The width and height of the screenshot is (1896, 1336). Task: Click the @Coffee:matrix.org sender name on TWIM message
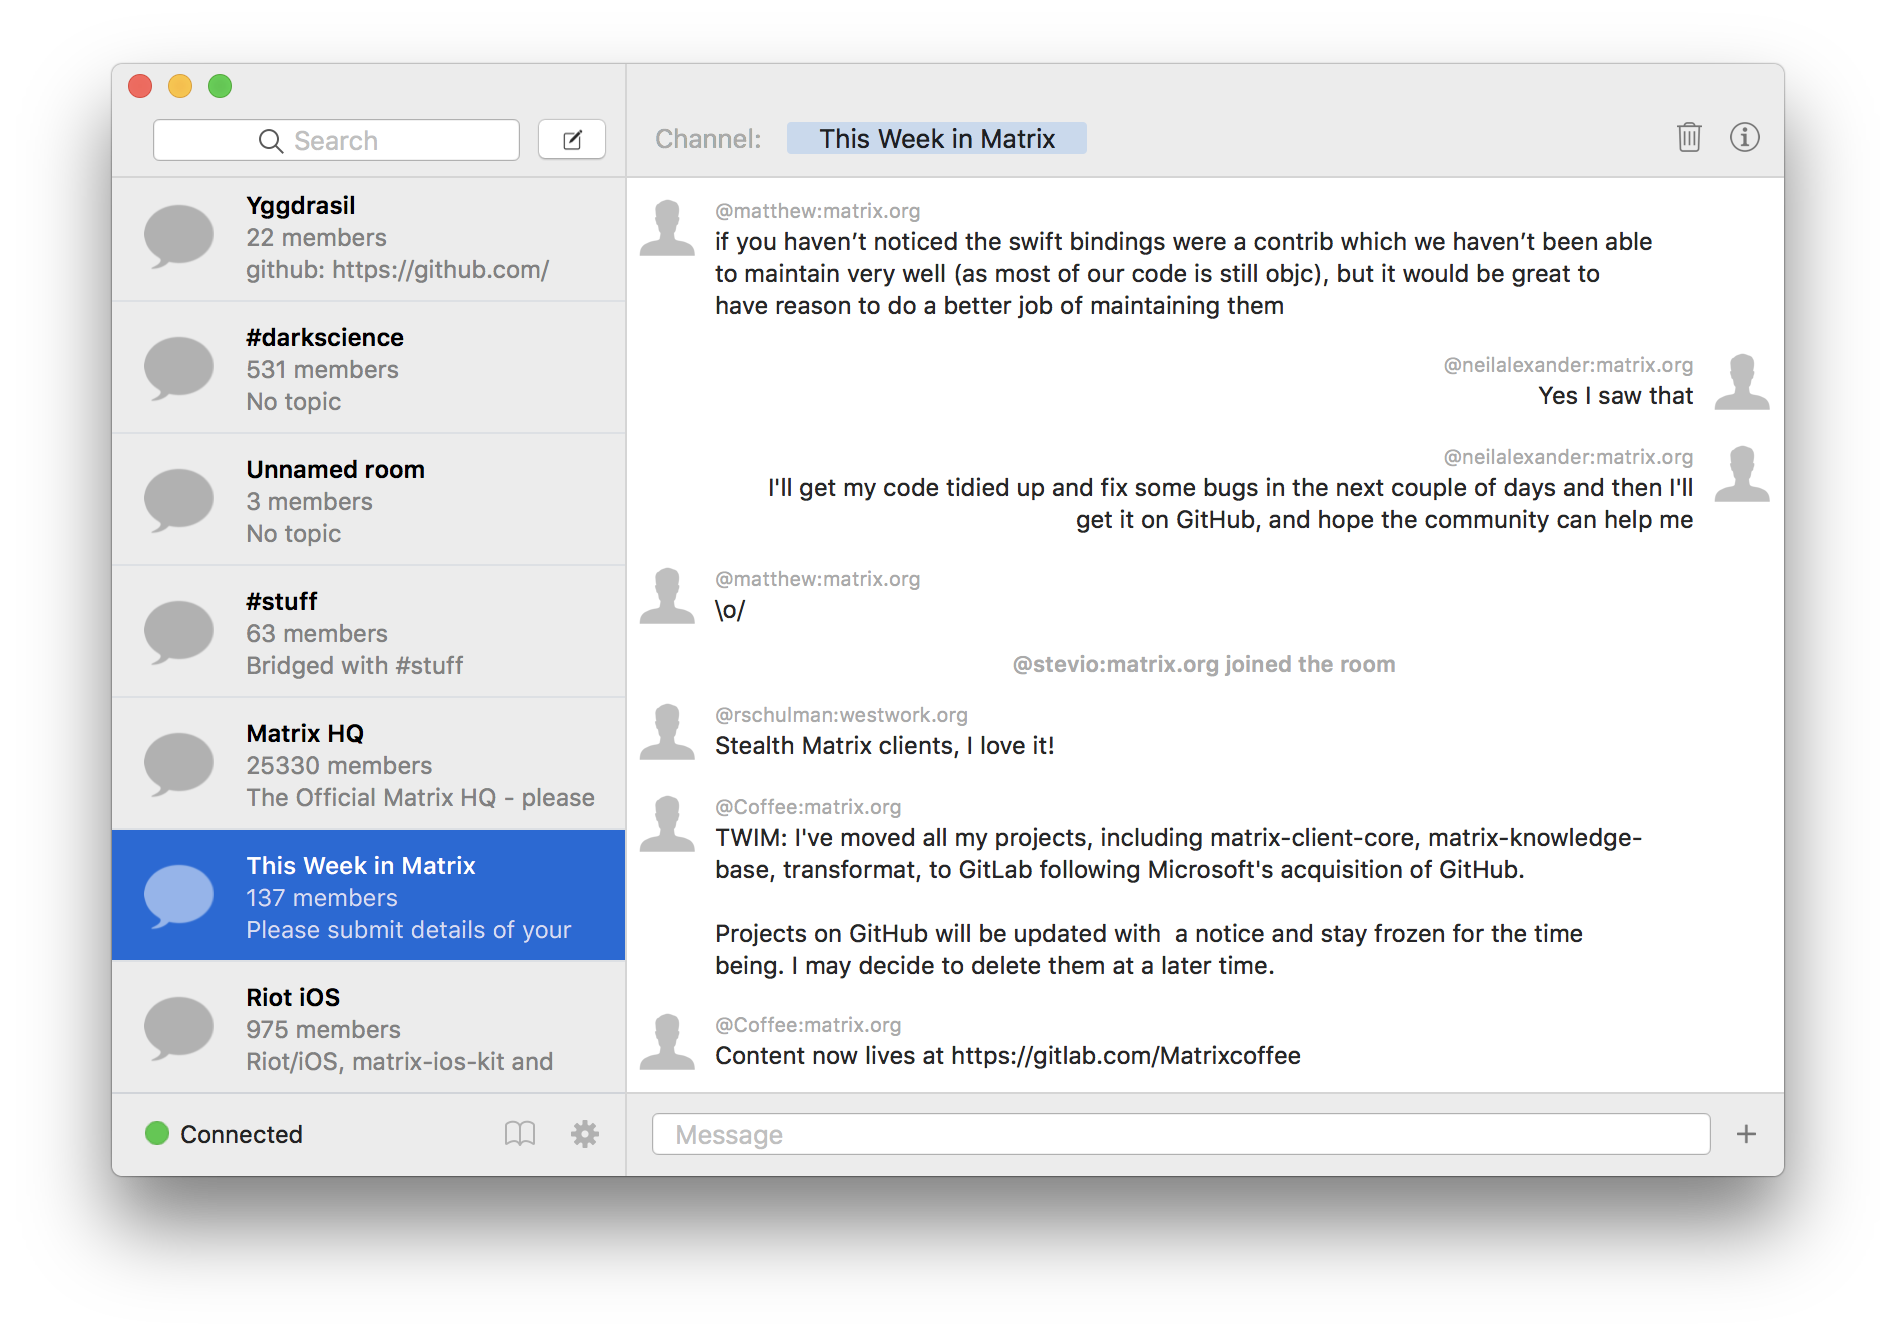pyautogui.click(x=808, y=807)
